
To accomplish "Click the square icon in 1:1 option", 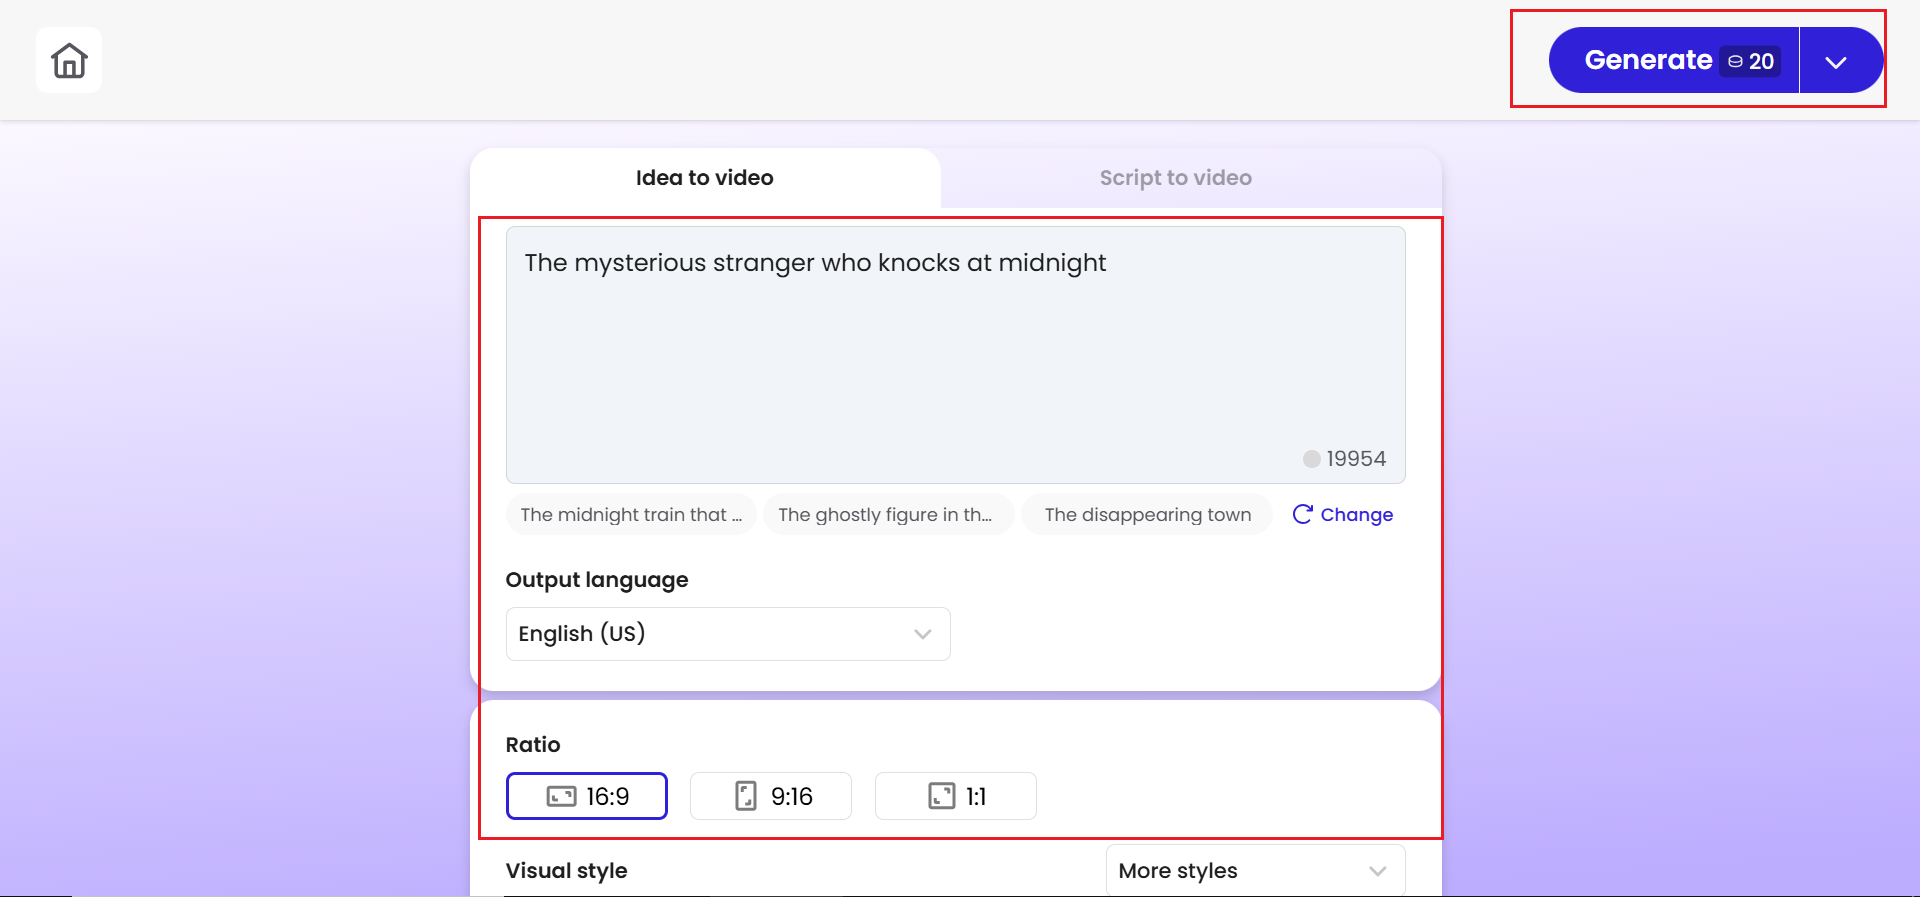I will click(x=942, y=796).
